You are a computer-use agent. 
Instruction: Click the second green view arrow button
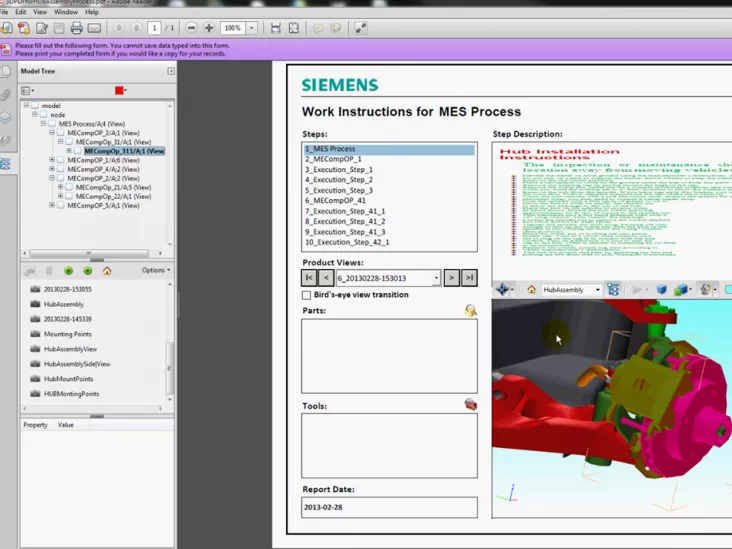[x=87, y=270]
